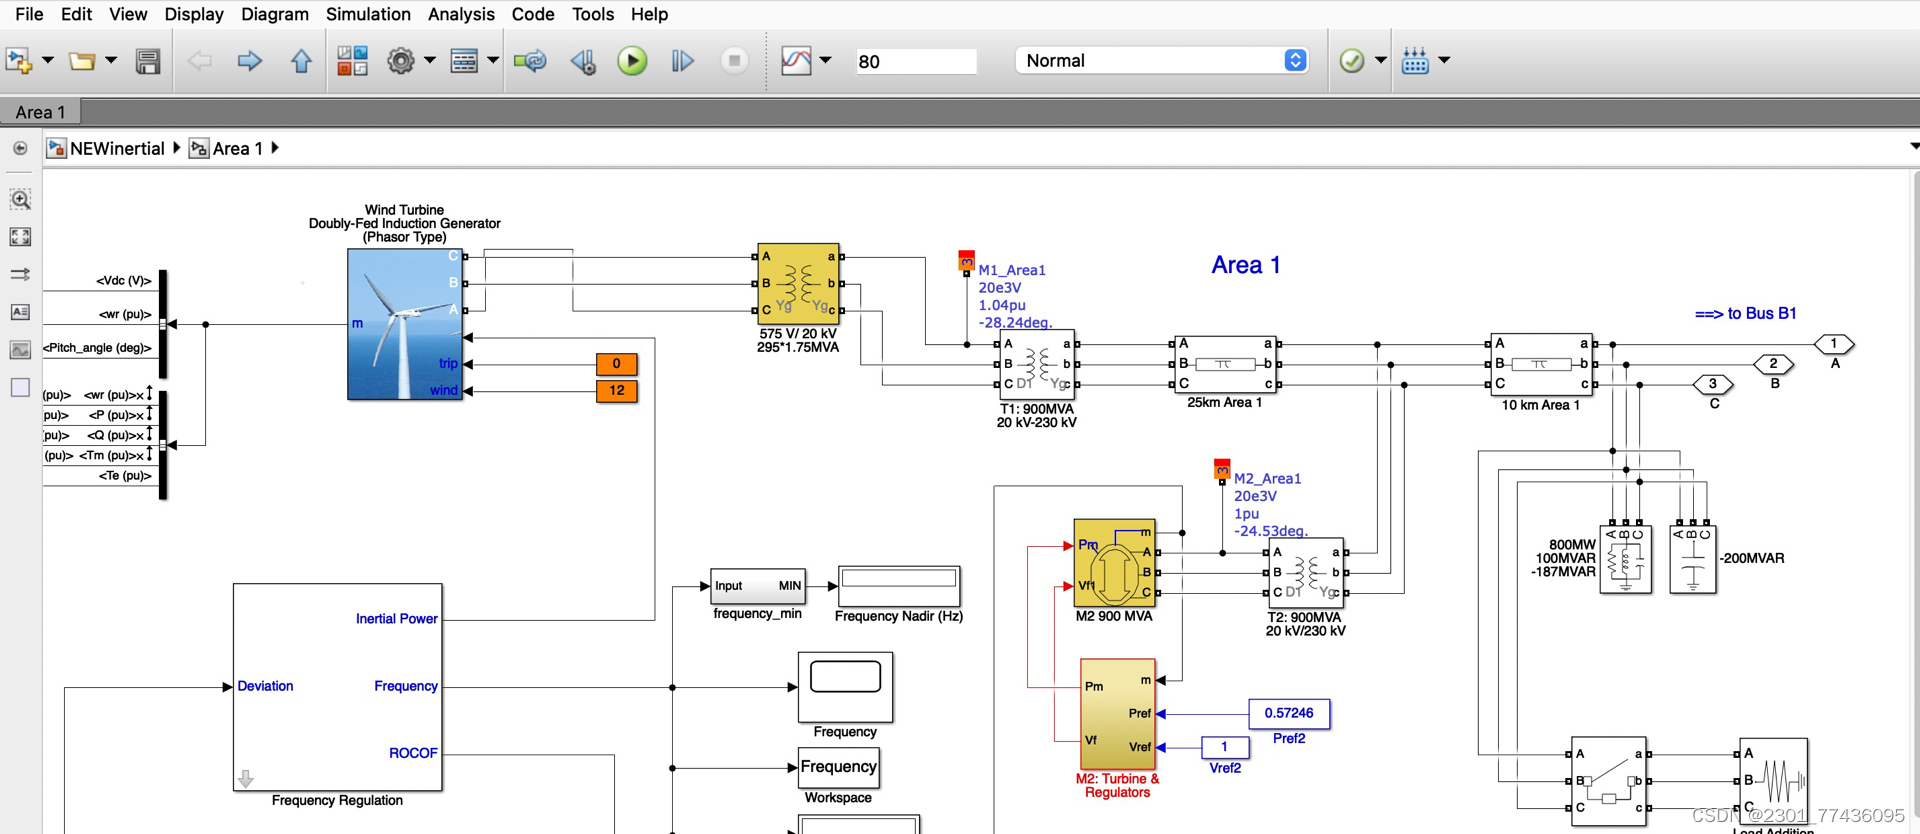The image size is (1920, 834).
Task: Select the Area 1 tab
Action: click(x=40, y=112)
